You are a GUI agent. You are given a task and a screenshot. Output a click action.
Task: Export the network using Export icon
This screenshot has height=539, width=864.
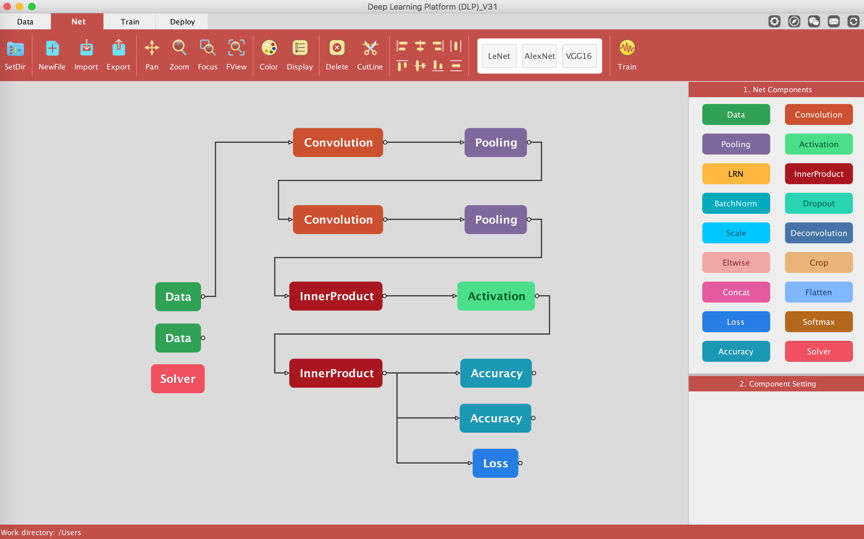click(118, 49)
